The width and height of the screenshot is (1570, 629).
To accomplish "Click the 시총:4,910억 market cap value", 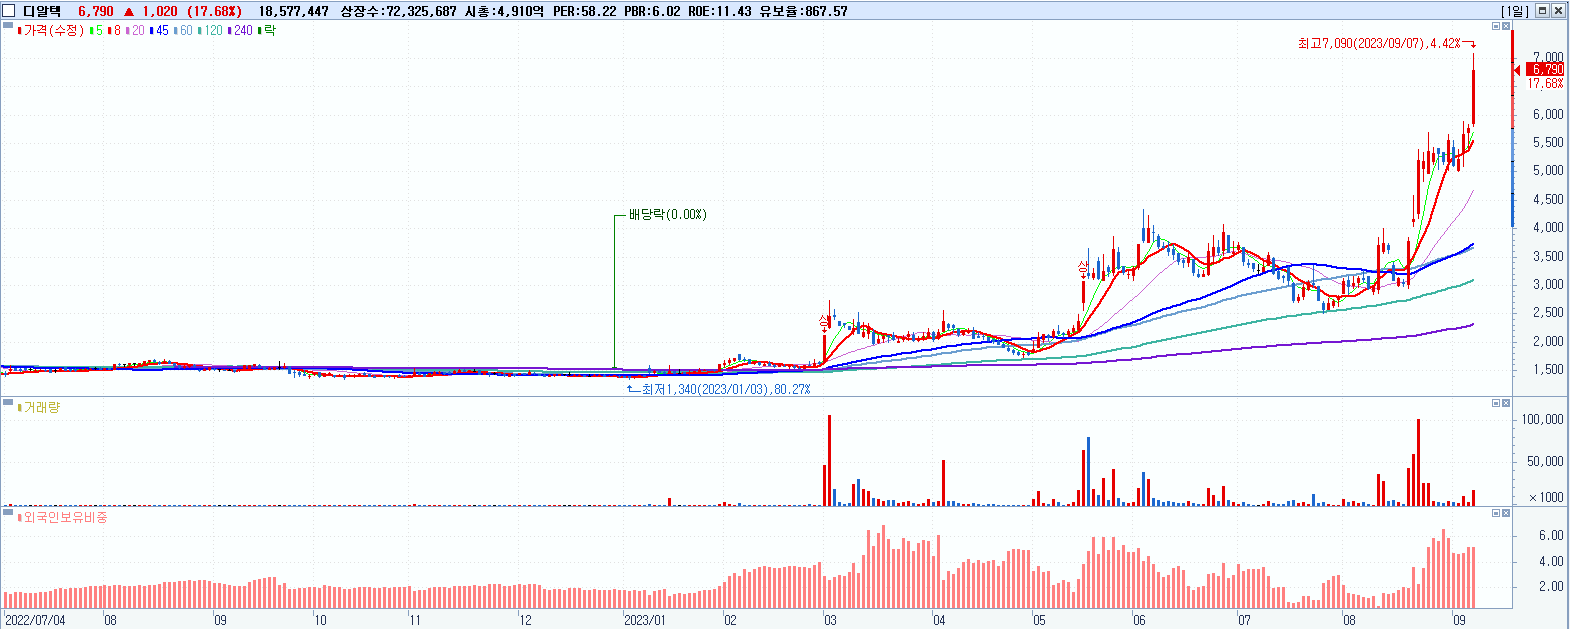I will pos(504,11).
